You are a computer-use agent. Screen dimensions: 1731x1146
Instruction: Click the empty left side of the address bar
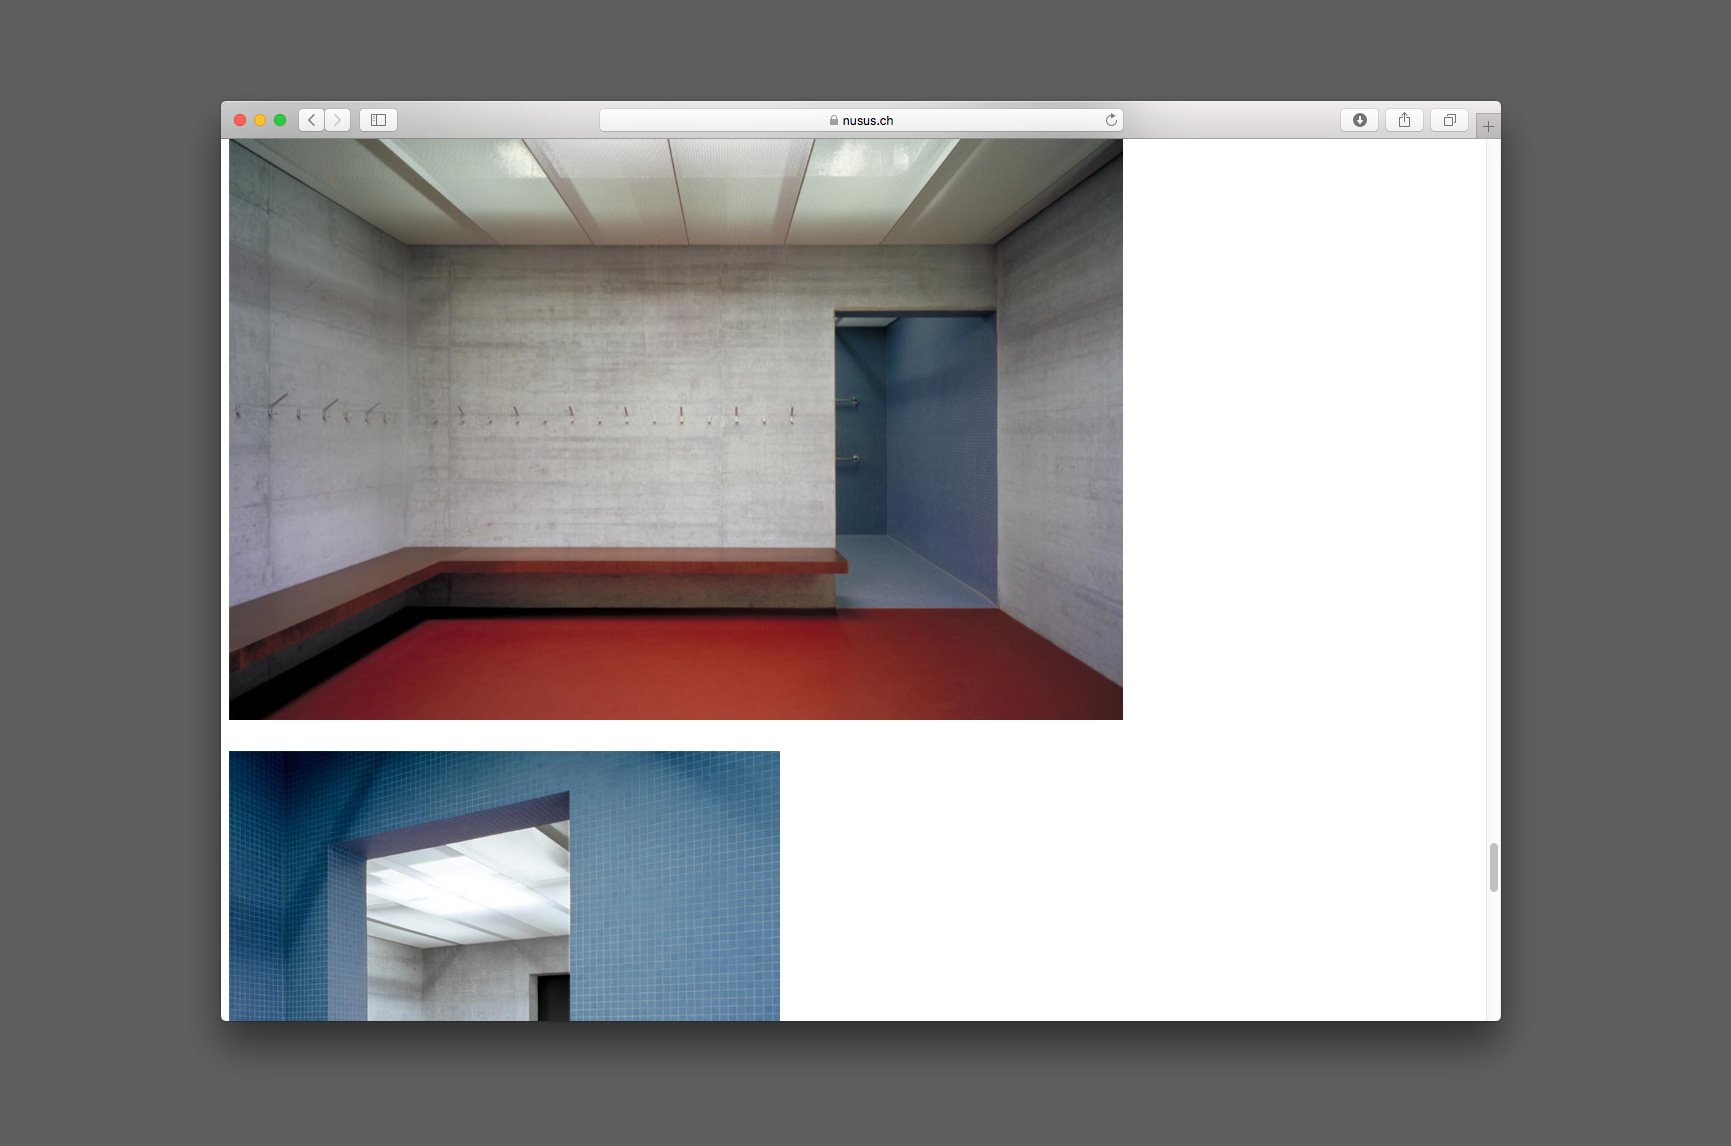(x=700, y=120)
